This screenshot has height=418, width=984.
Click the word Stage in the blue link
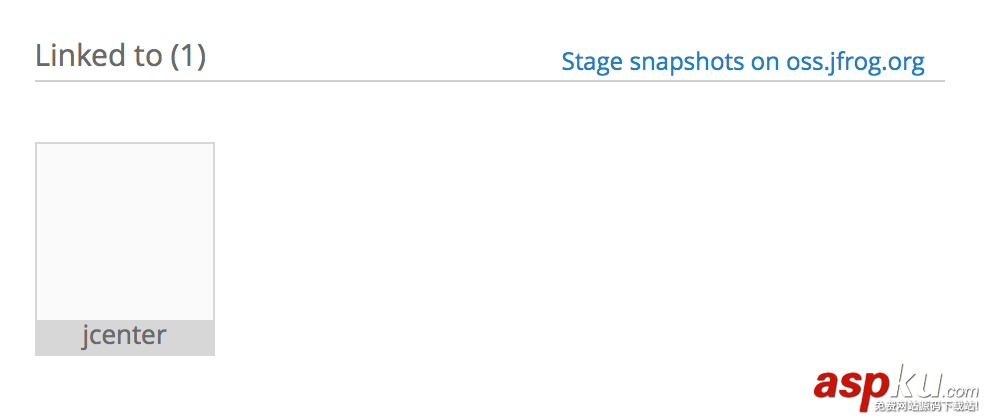[592, 62]
